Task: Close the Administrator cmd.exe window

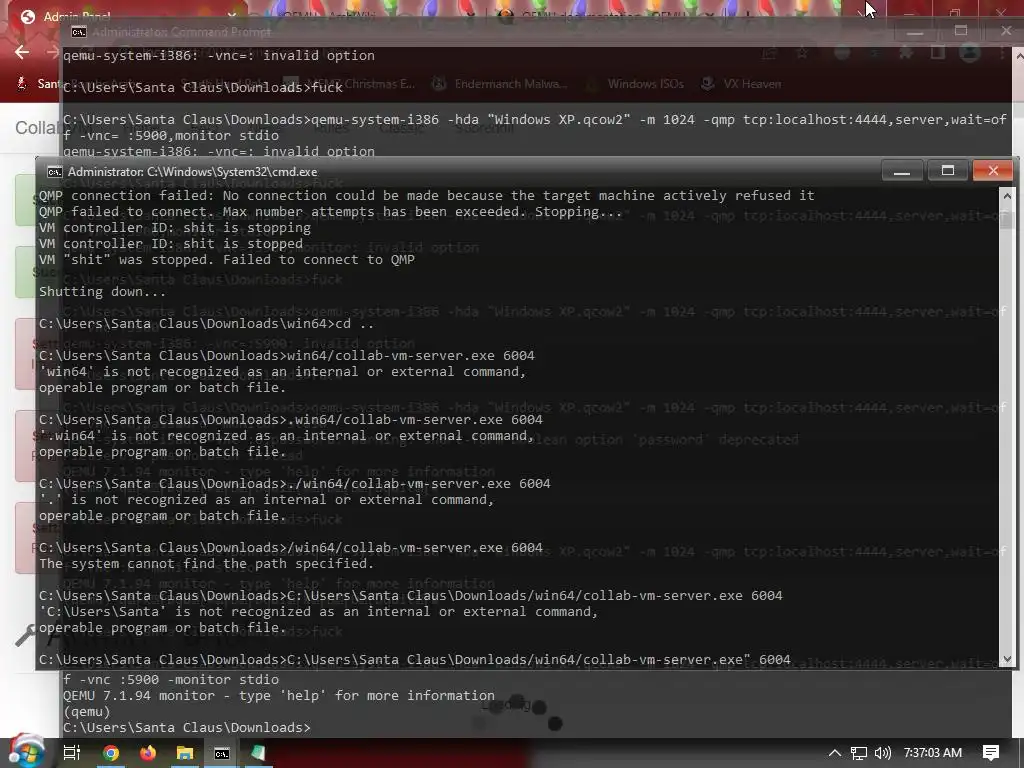Action: point(993,170)
